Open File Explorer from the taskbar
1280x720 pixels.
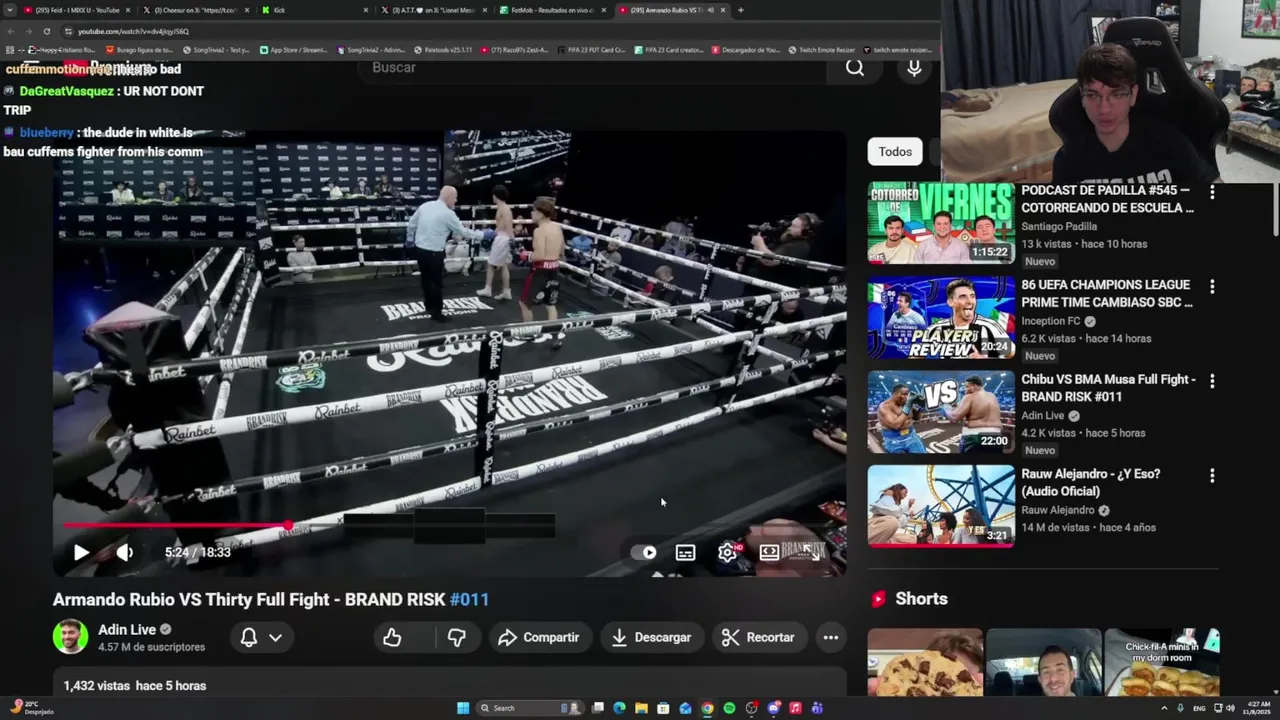[641, 708]
